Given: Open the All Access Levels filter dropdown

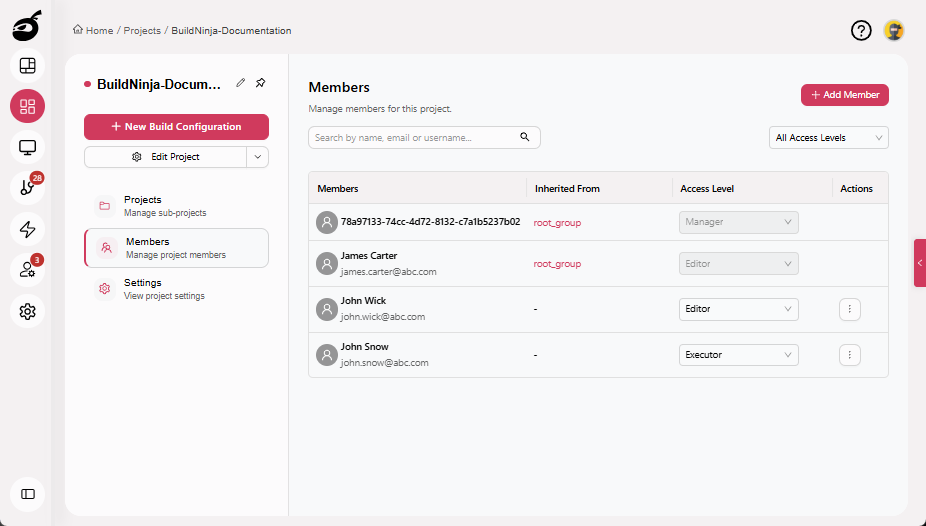Looking at the screenshot, I should coord(829,138).
